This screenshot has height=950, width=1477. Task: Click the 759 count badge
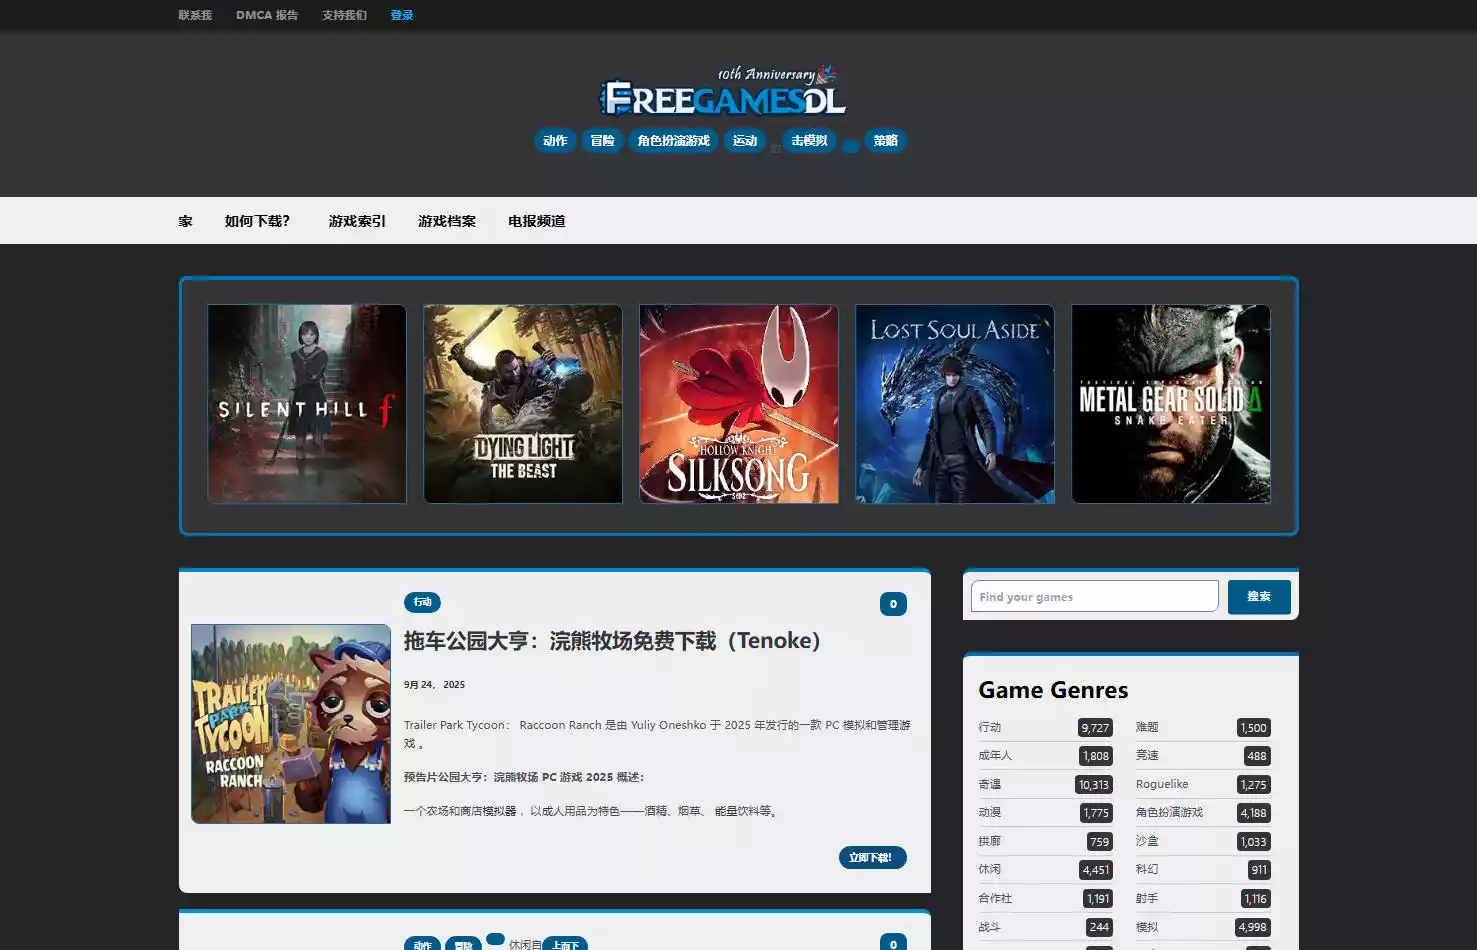[1100, 842]
